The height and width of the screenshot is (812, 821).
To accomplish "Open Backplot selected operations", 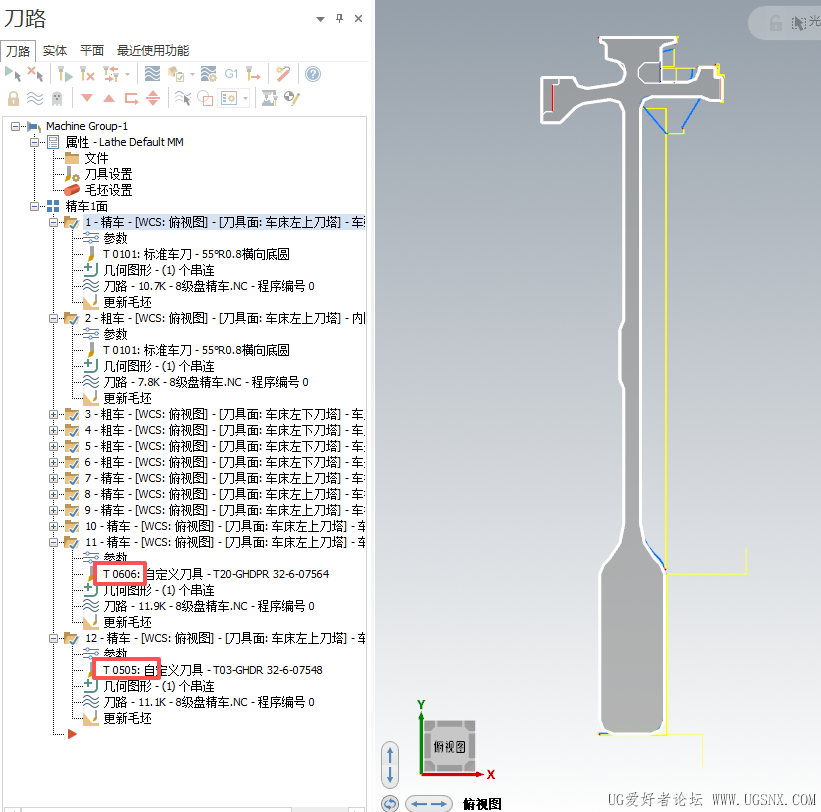I will [x=152, y=74].
